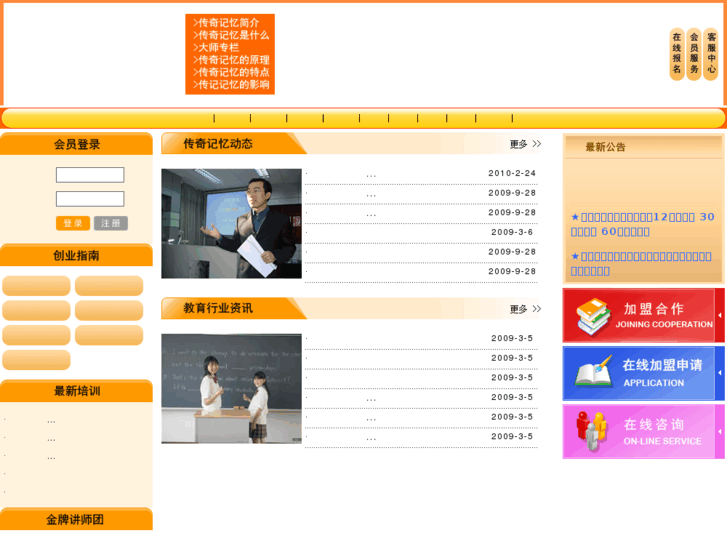Open the news row dated 2010-2-24

pyautogui.click(x=421, y=173)
